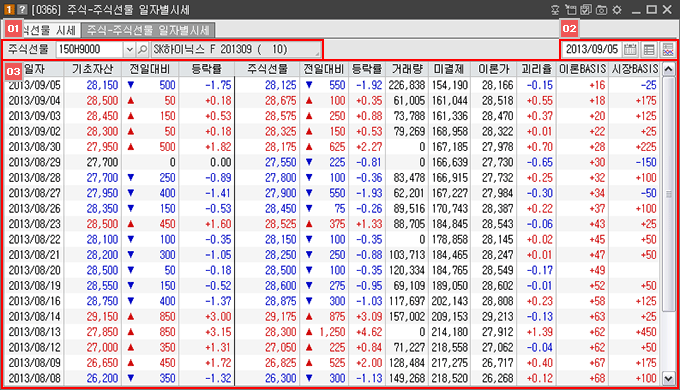680x390 pixels.
Task: Click the 120,334 volume cell
Action: 407,270
